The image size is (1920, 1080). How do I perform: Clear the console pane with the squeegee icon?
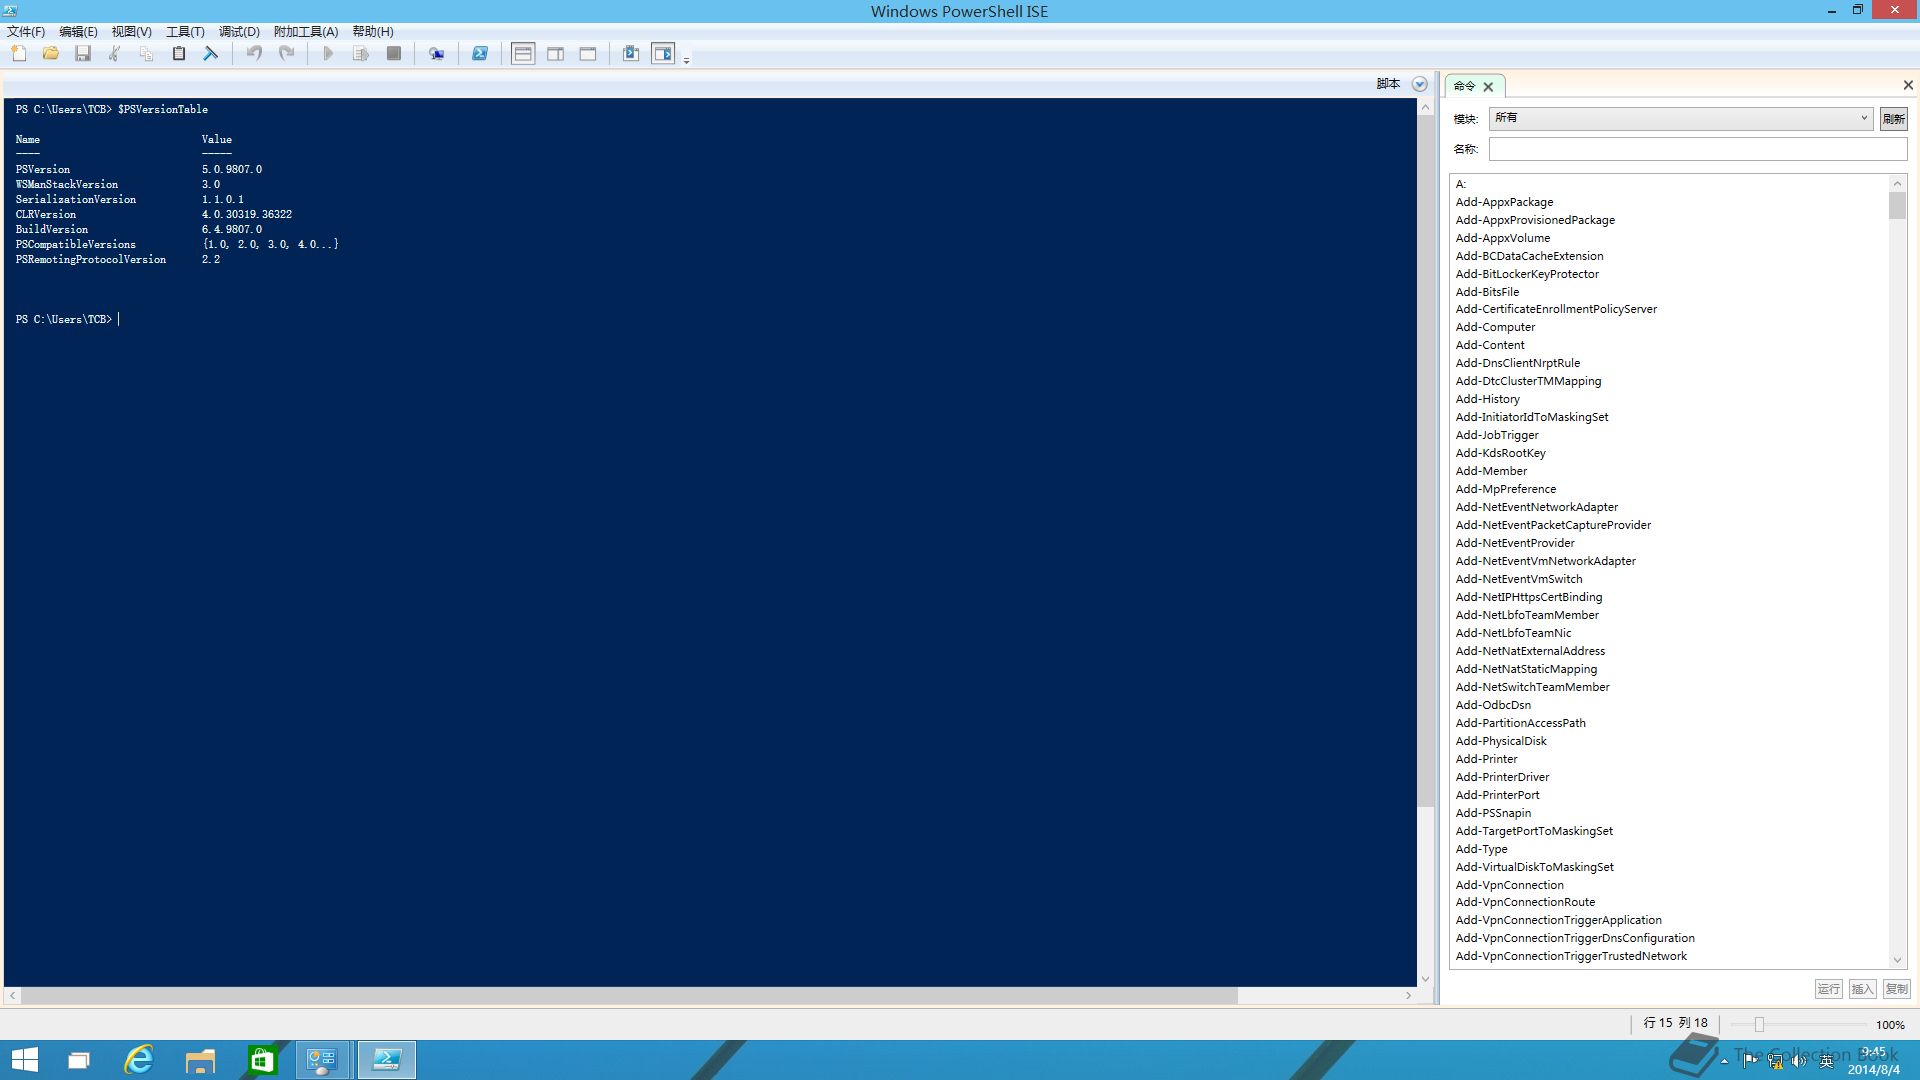[211, 54]
